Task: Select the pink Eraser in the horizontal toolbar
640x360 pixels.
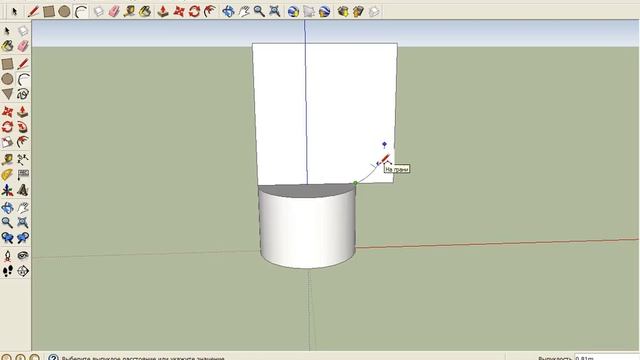Action: coord(114,11)
